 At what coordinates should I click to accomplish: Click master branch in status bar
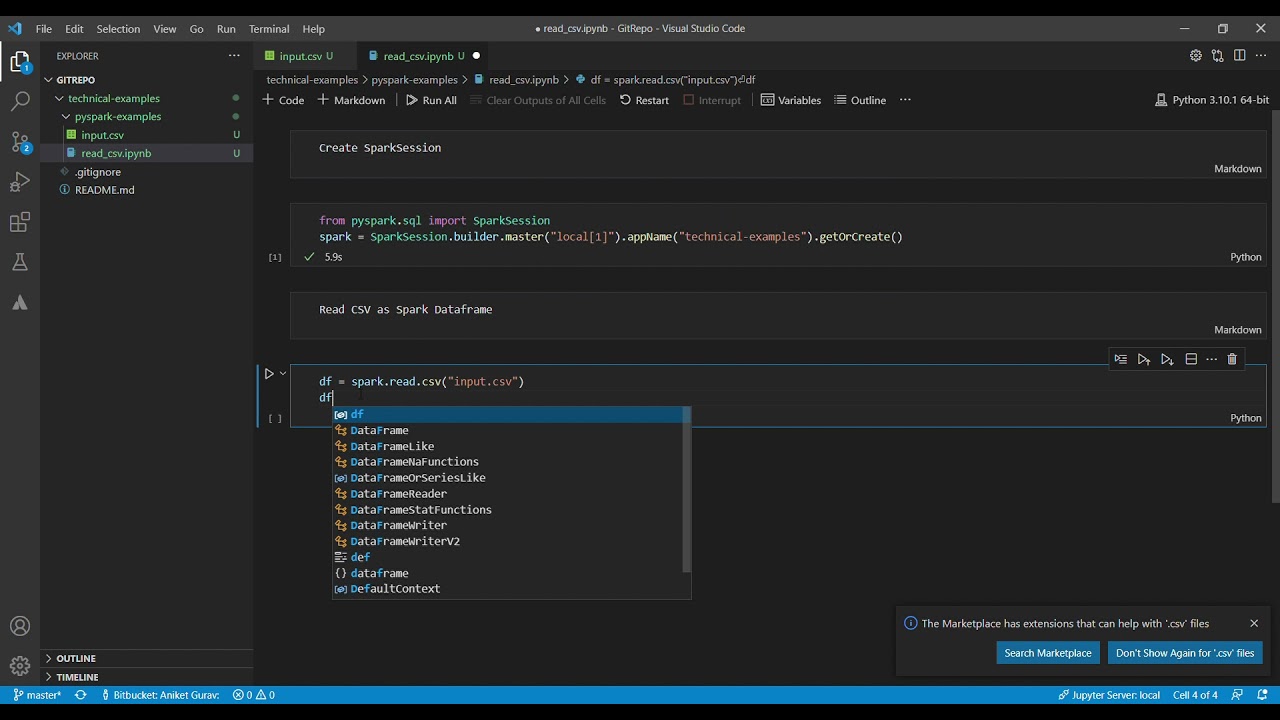click(x=37, y=695)
